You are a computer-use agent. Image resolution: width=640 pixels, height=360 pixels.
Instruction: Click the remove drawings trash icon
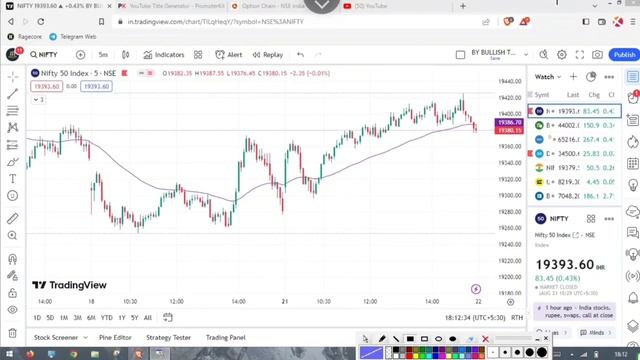click(x=13, y=333)
